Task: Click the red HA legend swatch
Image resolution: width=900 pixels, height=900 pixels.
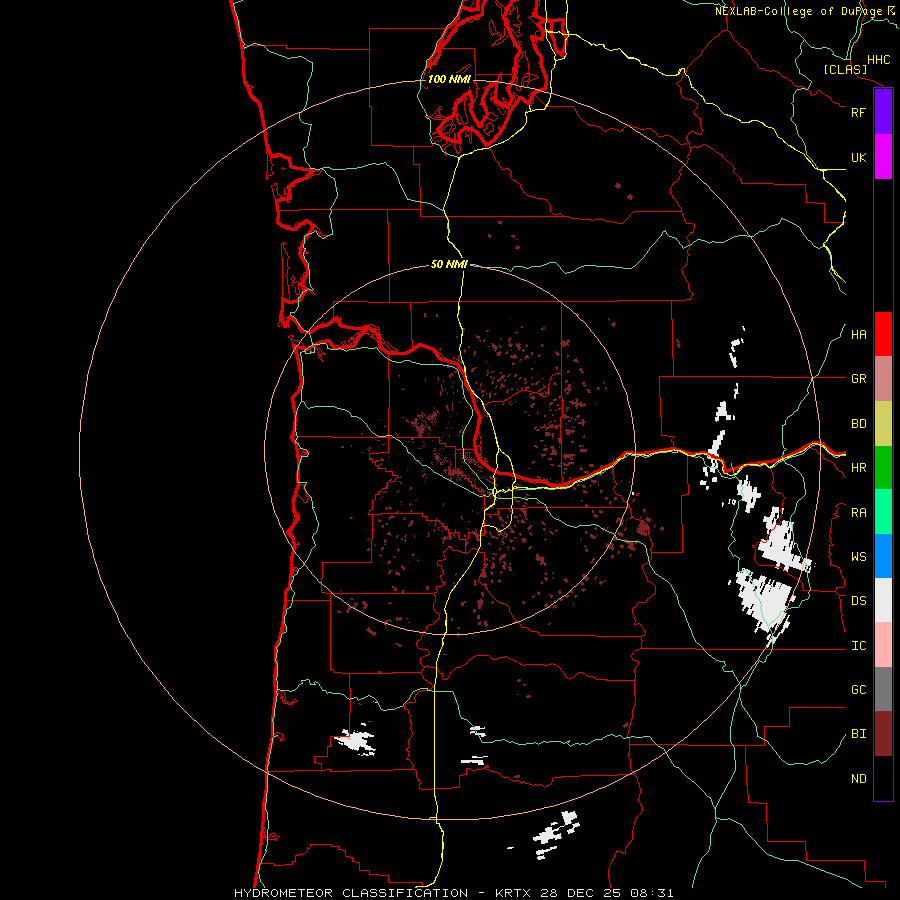Action: point(883,334)
